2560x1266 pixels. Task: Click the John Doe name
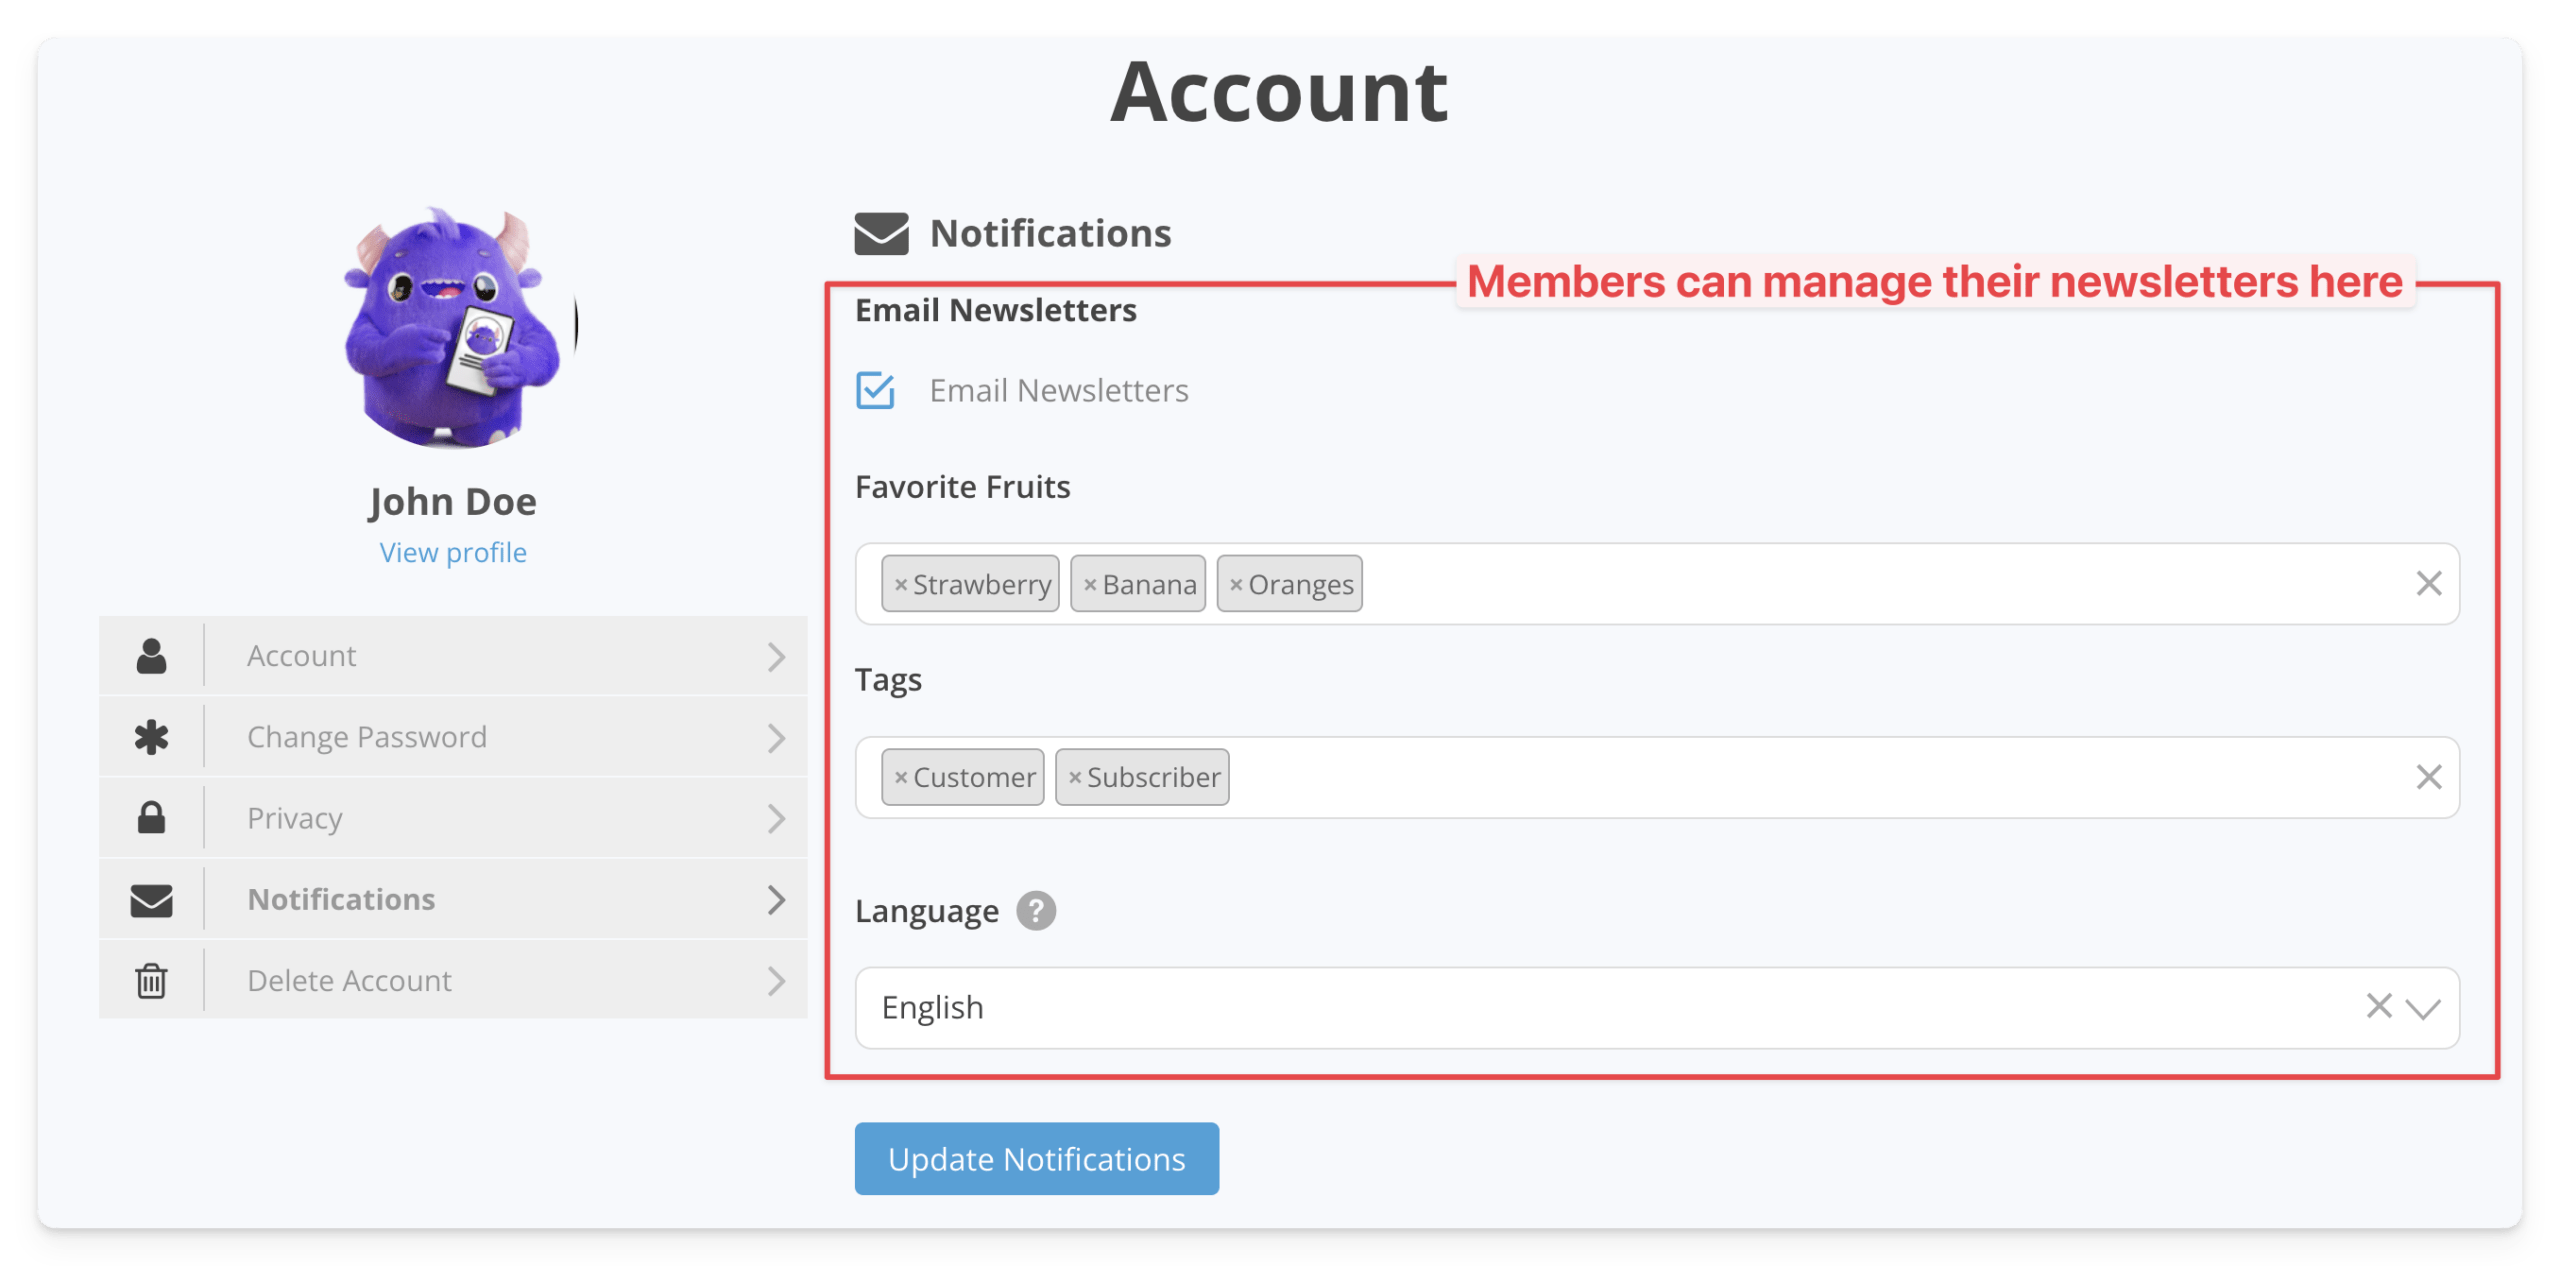[x=453, y=502]
